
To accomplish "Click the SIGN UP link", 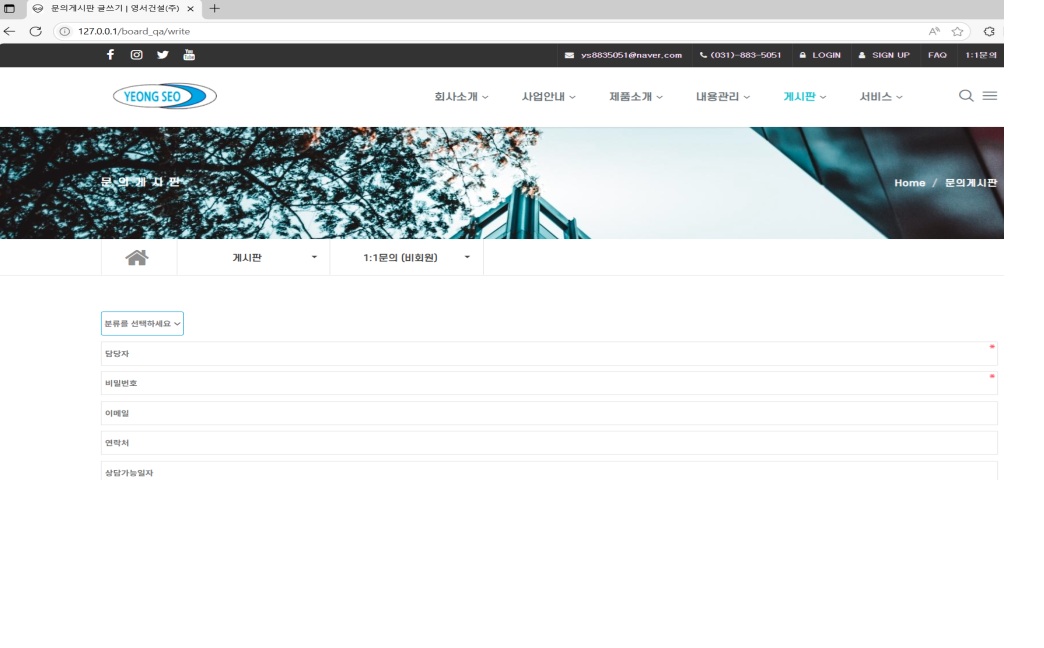I will [884, 55].
